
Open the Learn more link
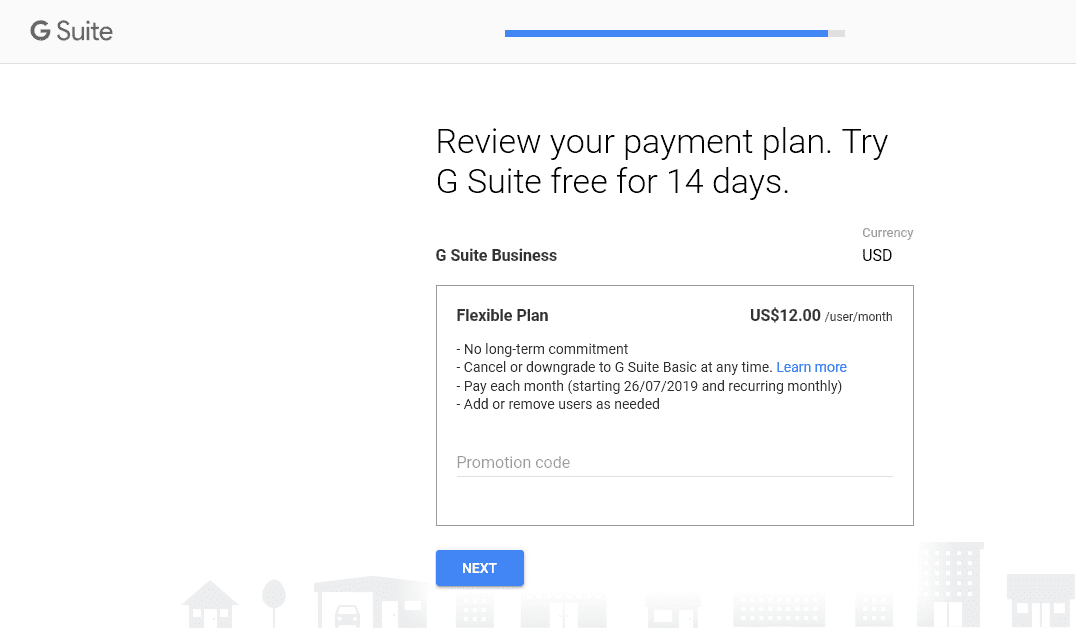point(811,367)
